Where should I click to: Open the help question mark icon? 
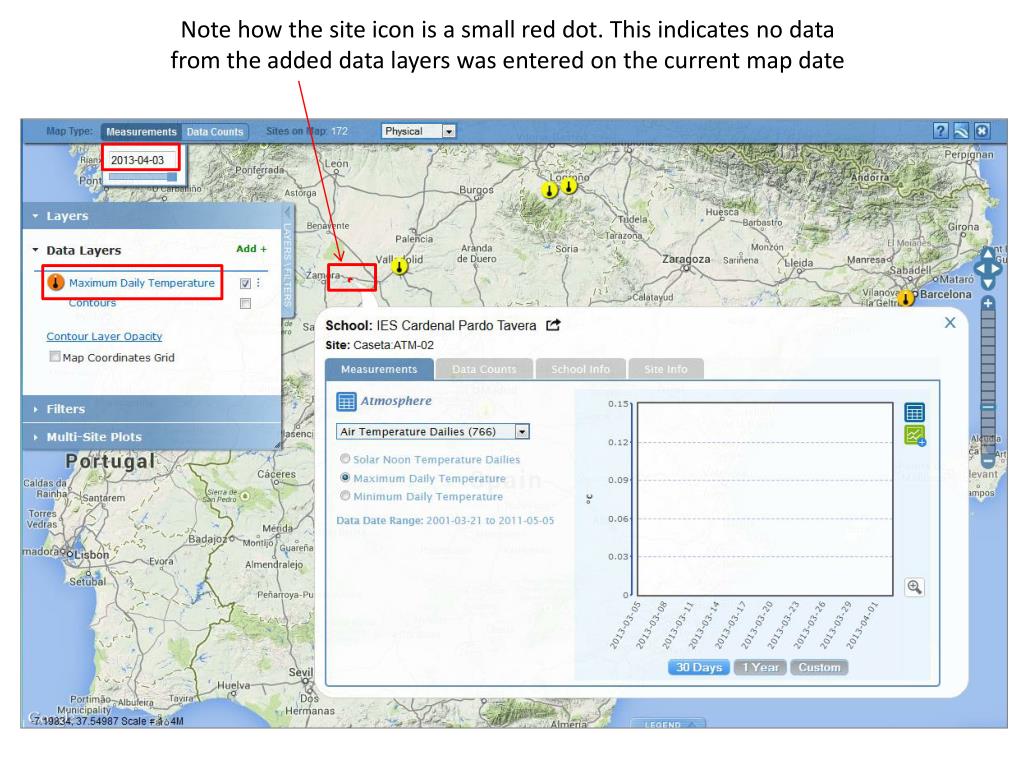(940, 131)
